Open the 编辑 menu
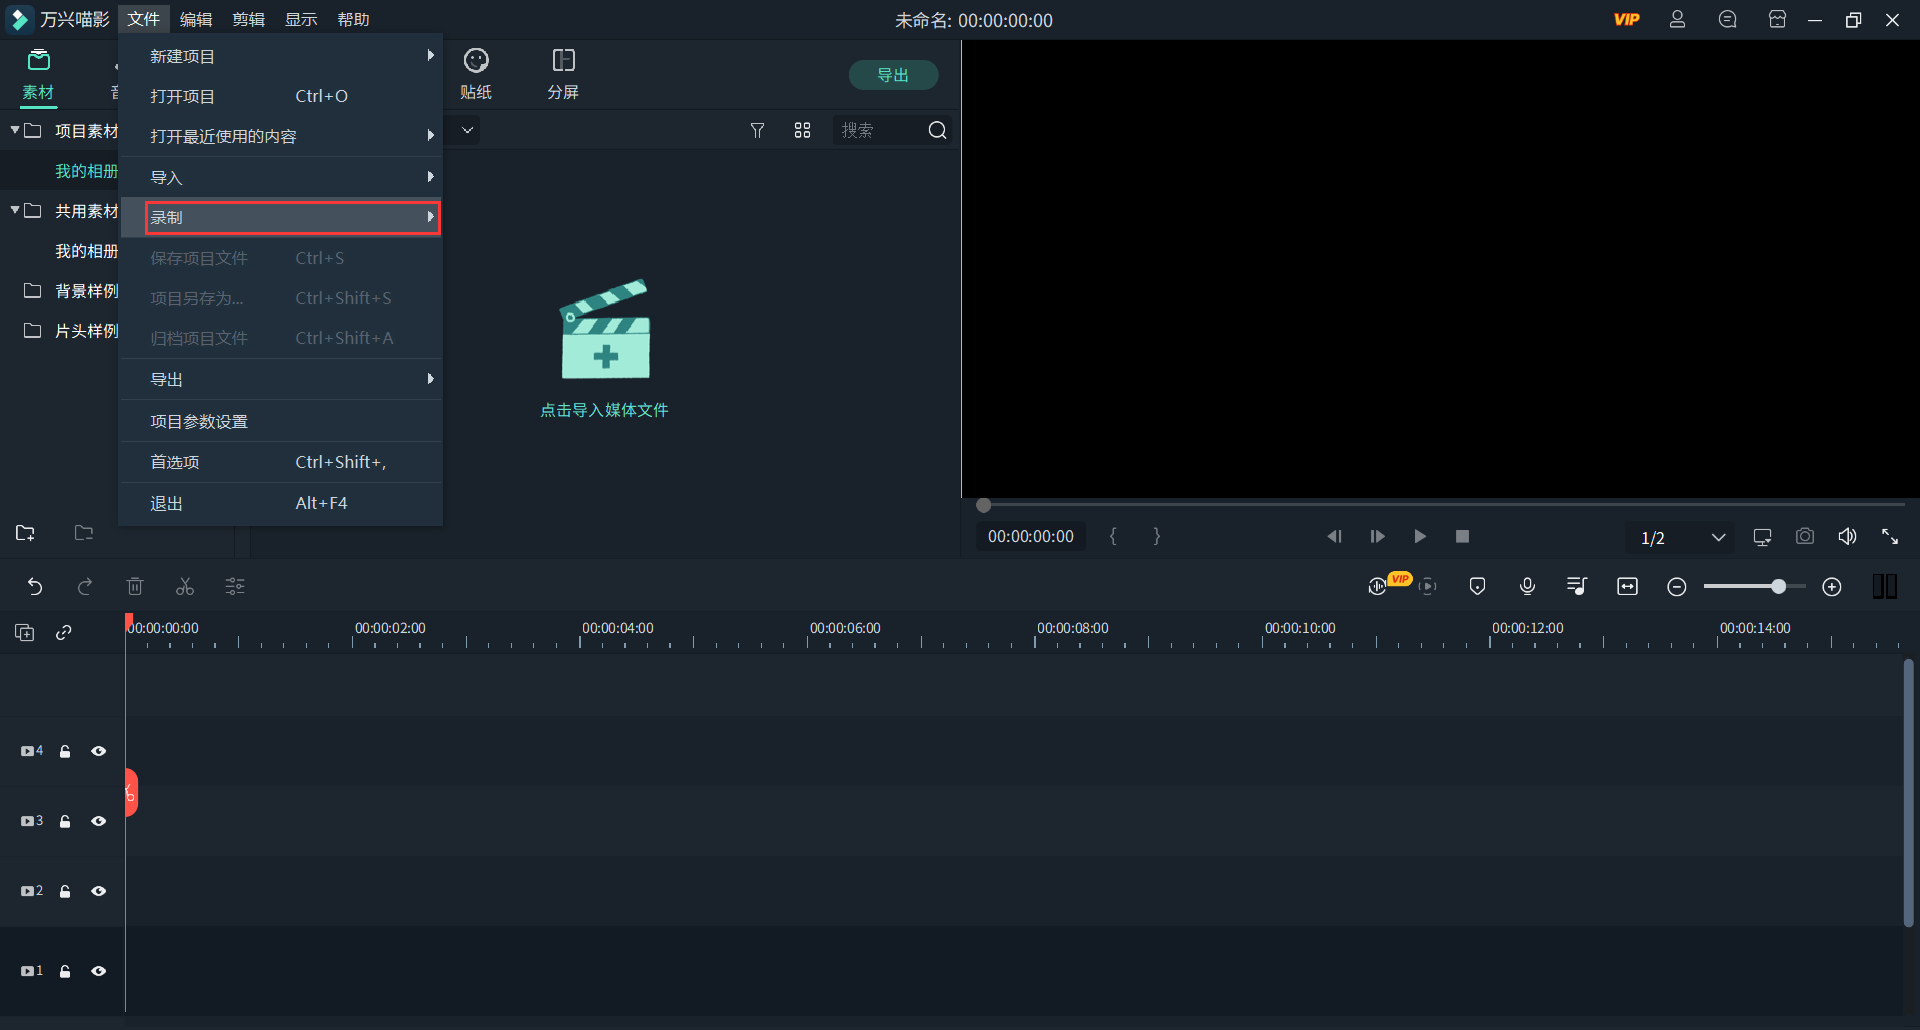This screenshot has height=1030, width=1920. click(196, 20)
